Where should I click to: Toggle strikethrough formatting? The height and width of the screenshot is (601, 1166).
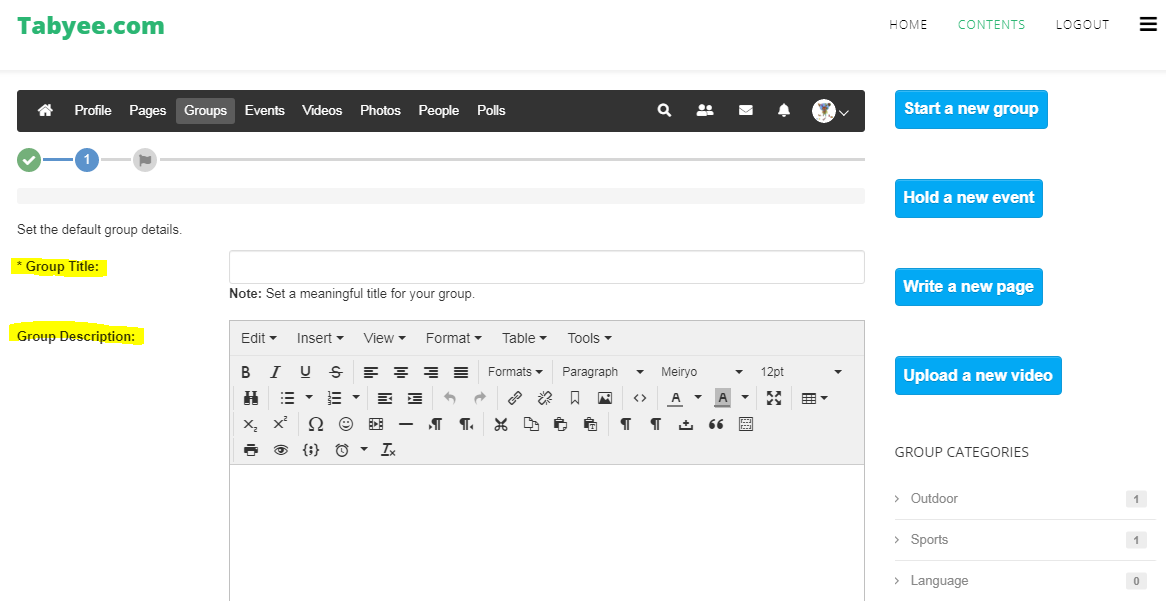pyautogui.click(x=335, y=372)
